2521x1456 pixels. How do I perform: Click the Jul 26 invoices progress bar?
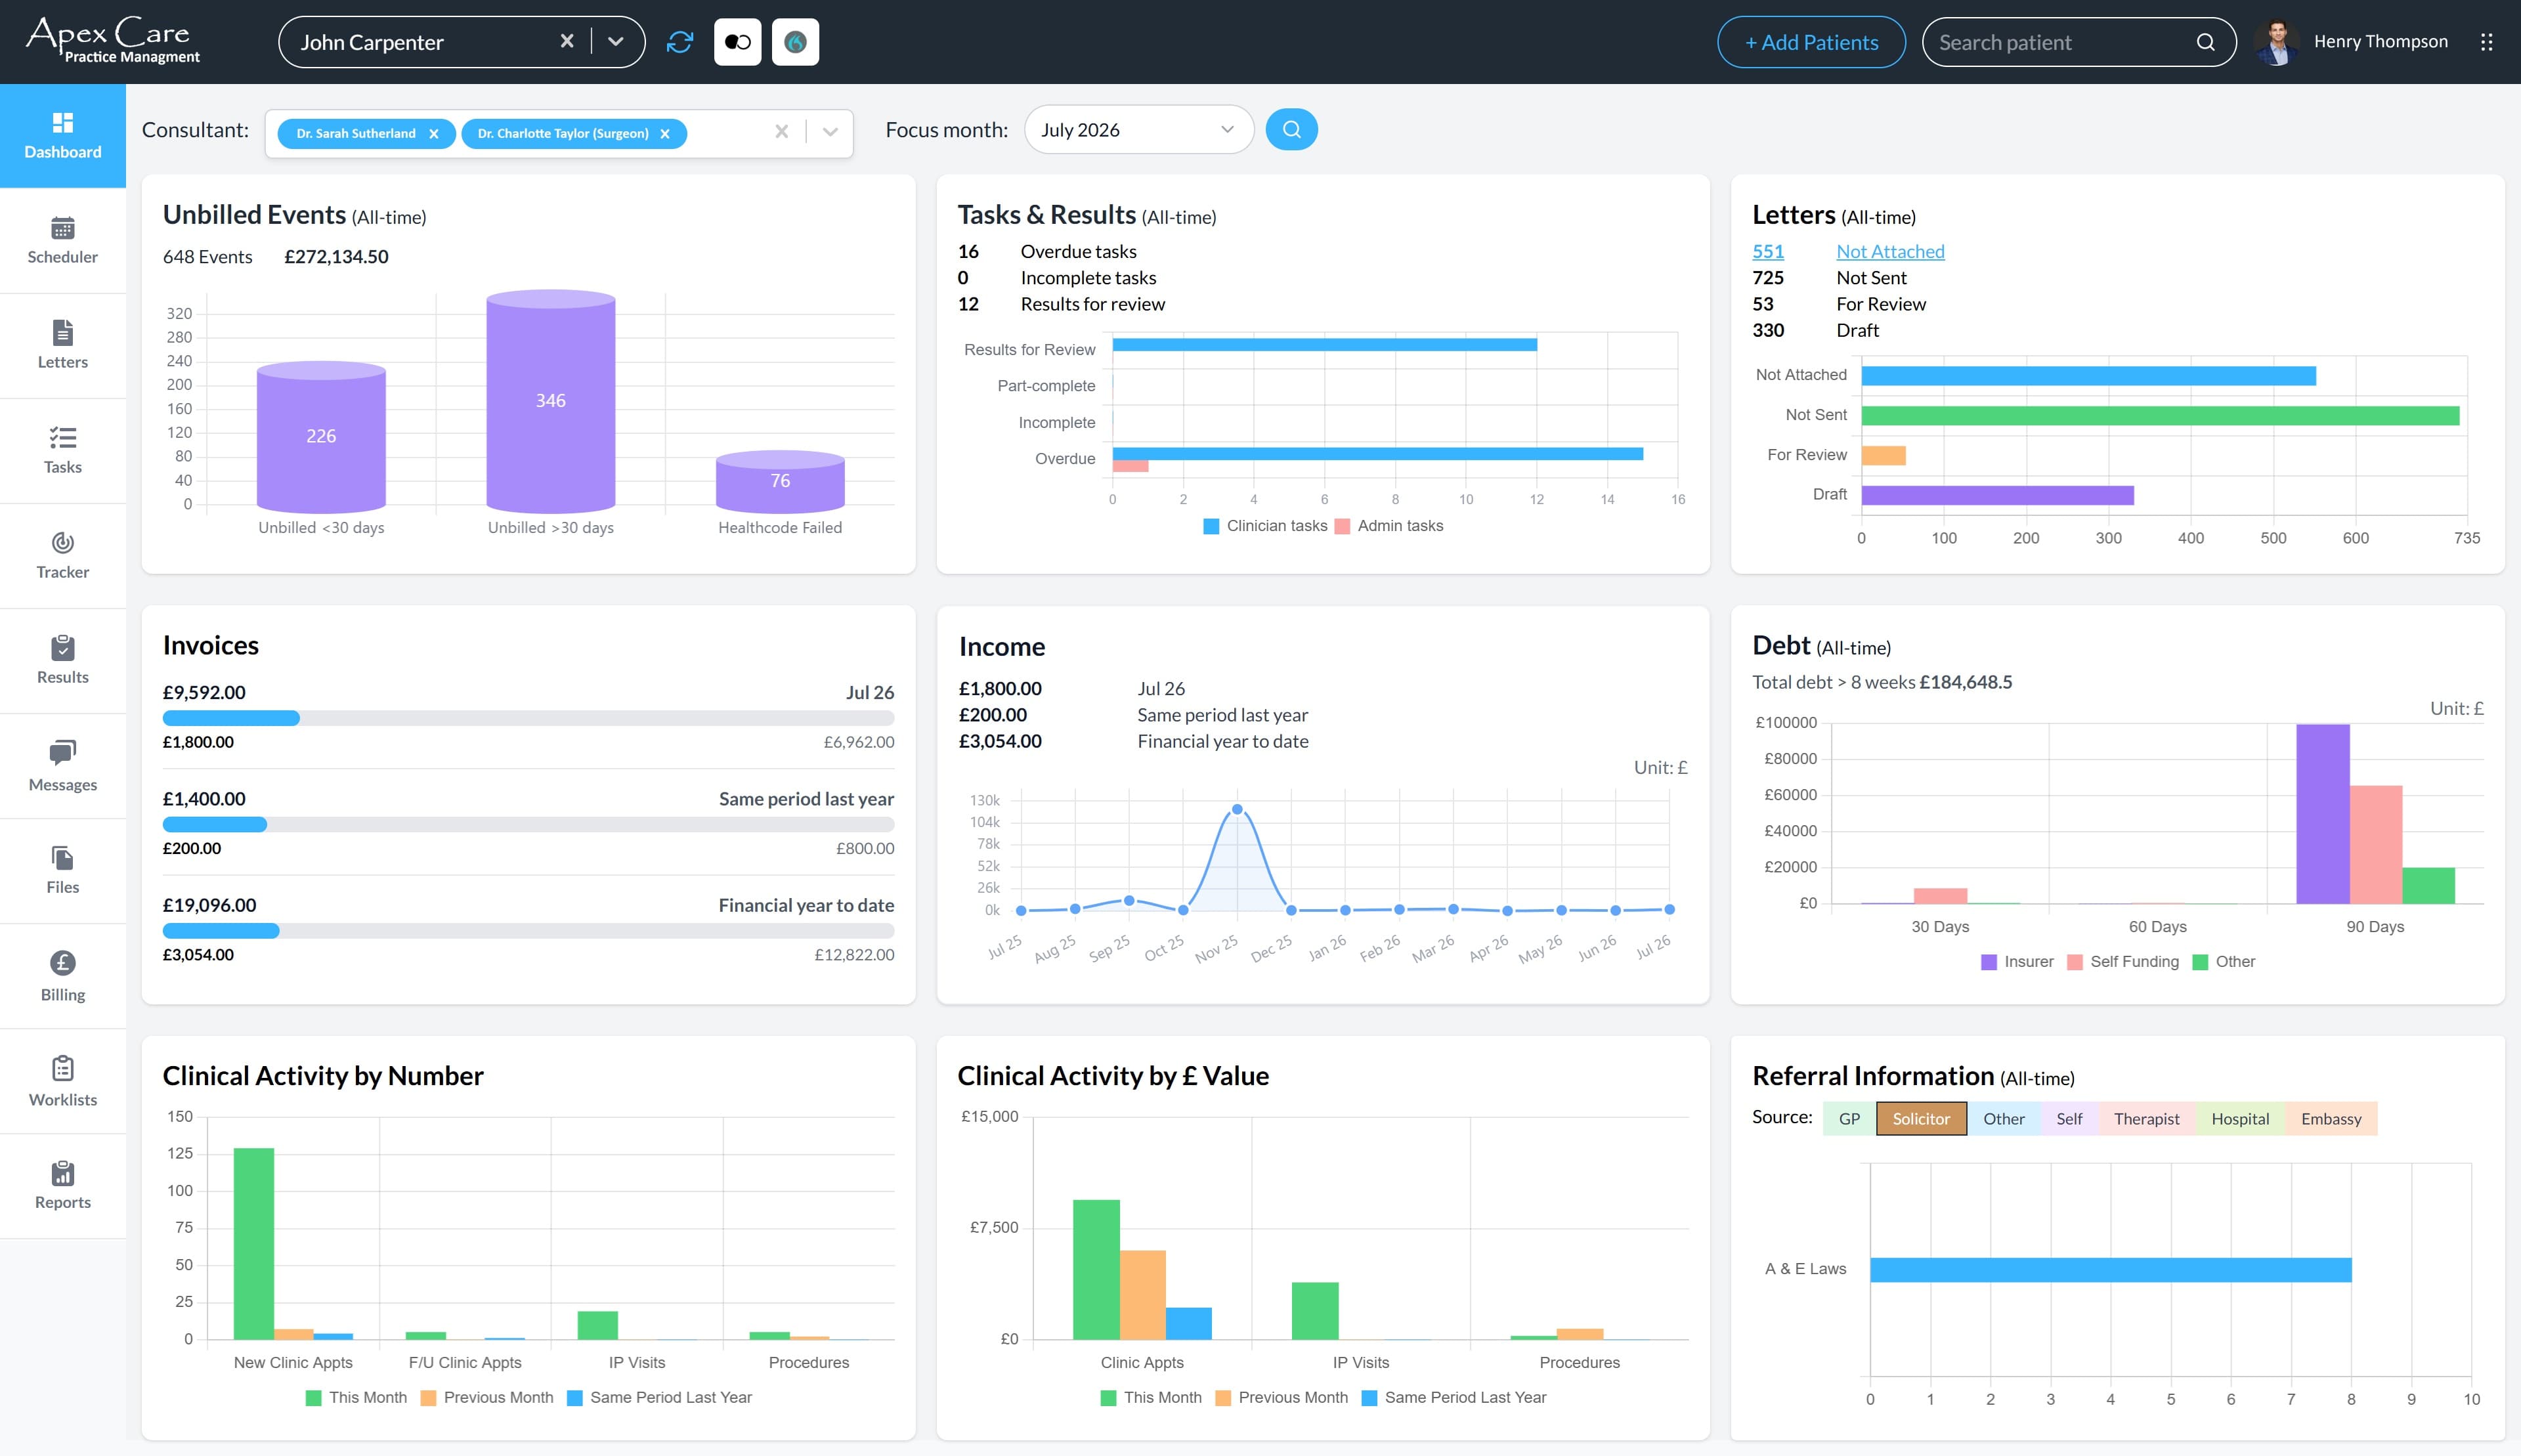pos(528,718)
